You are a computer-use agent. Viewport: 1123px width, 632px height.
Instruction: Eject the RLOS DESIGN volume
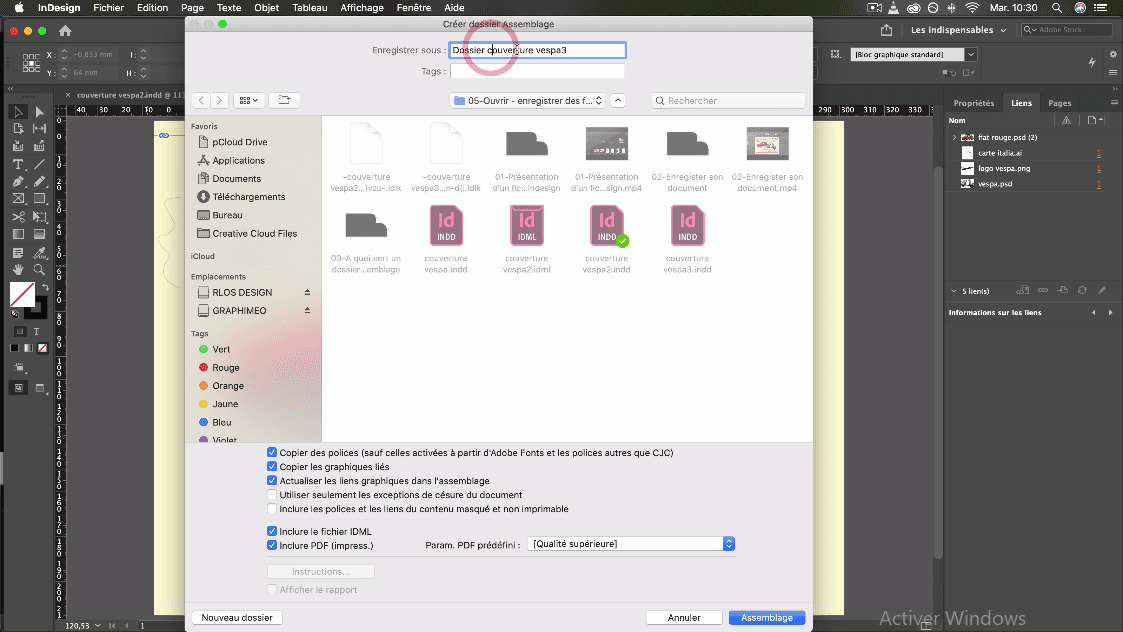(x=307, y=293)
